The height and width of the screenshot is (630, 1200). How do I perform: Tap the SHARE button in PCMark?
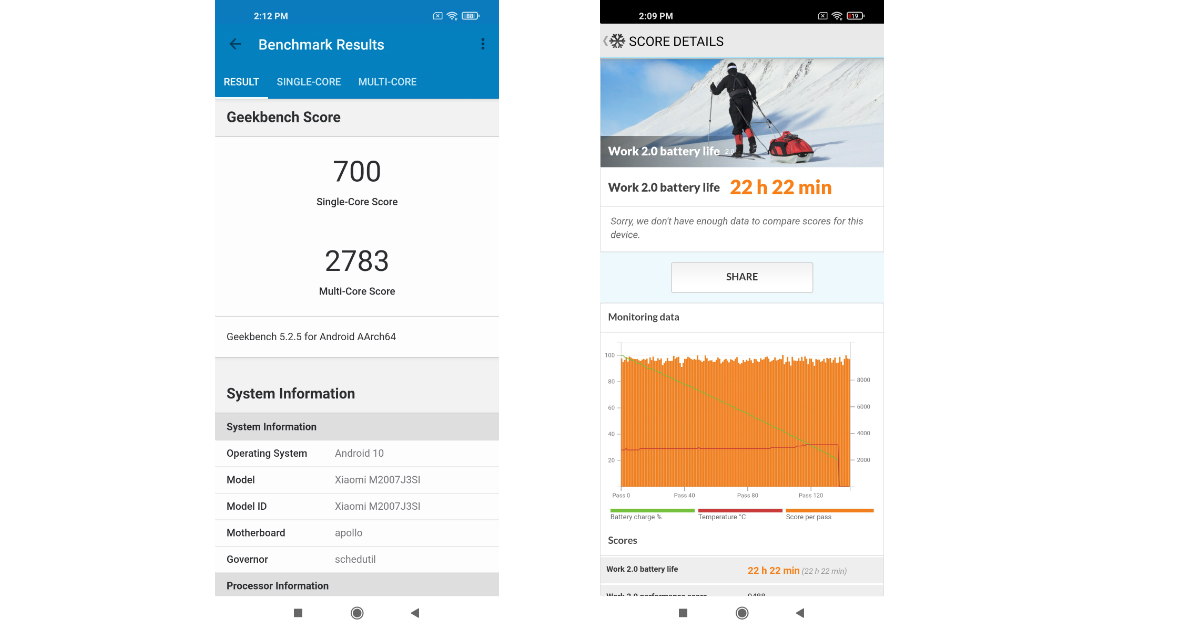click(742, 277)
